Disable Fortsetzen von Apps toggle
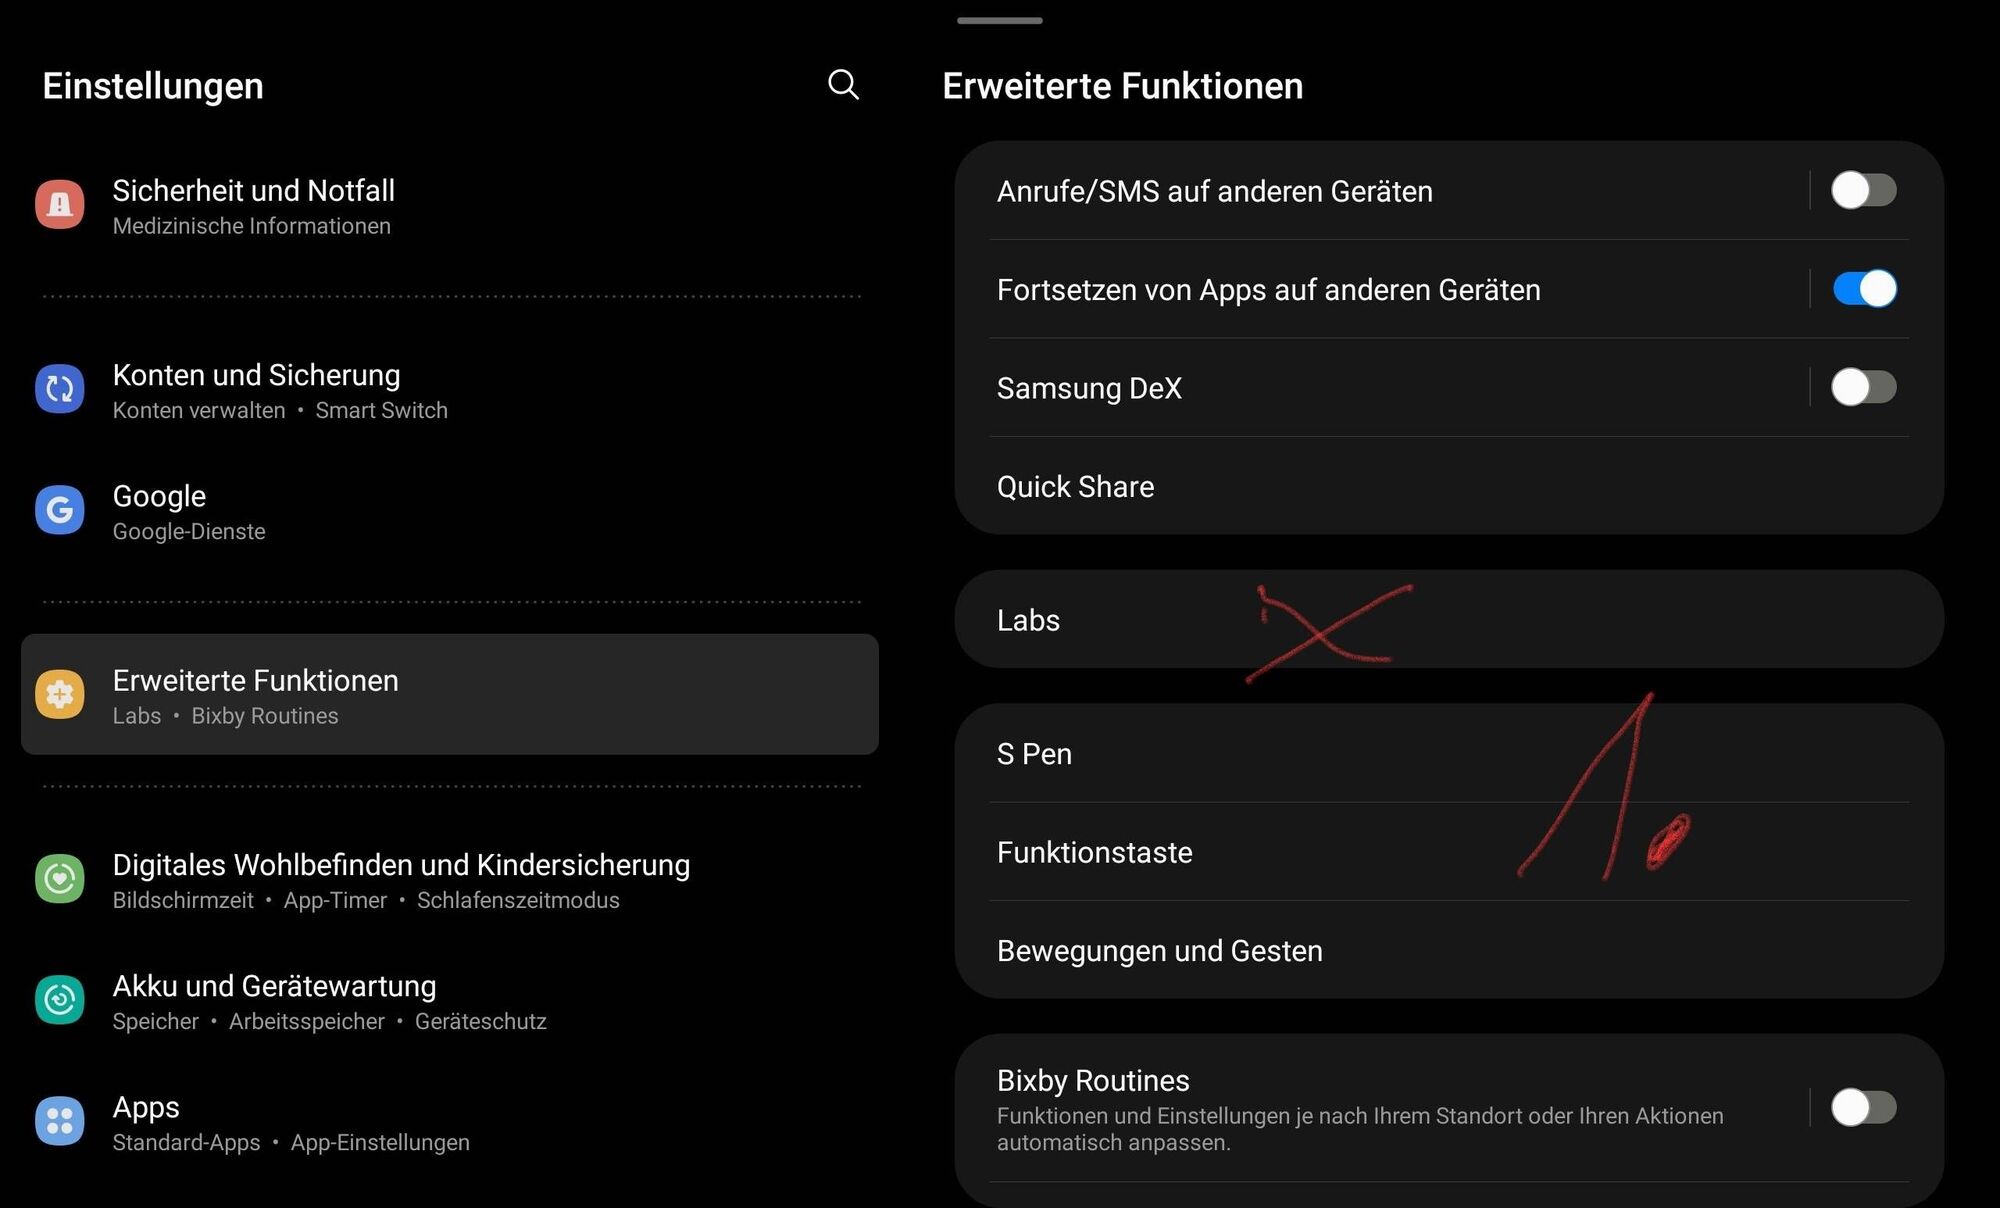This screenshot has height=1208, width=2000. click(x=1863, y=289)
